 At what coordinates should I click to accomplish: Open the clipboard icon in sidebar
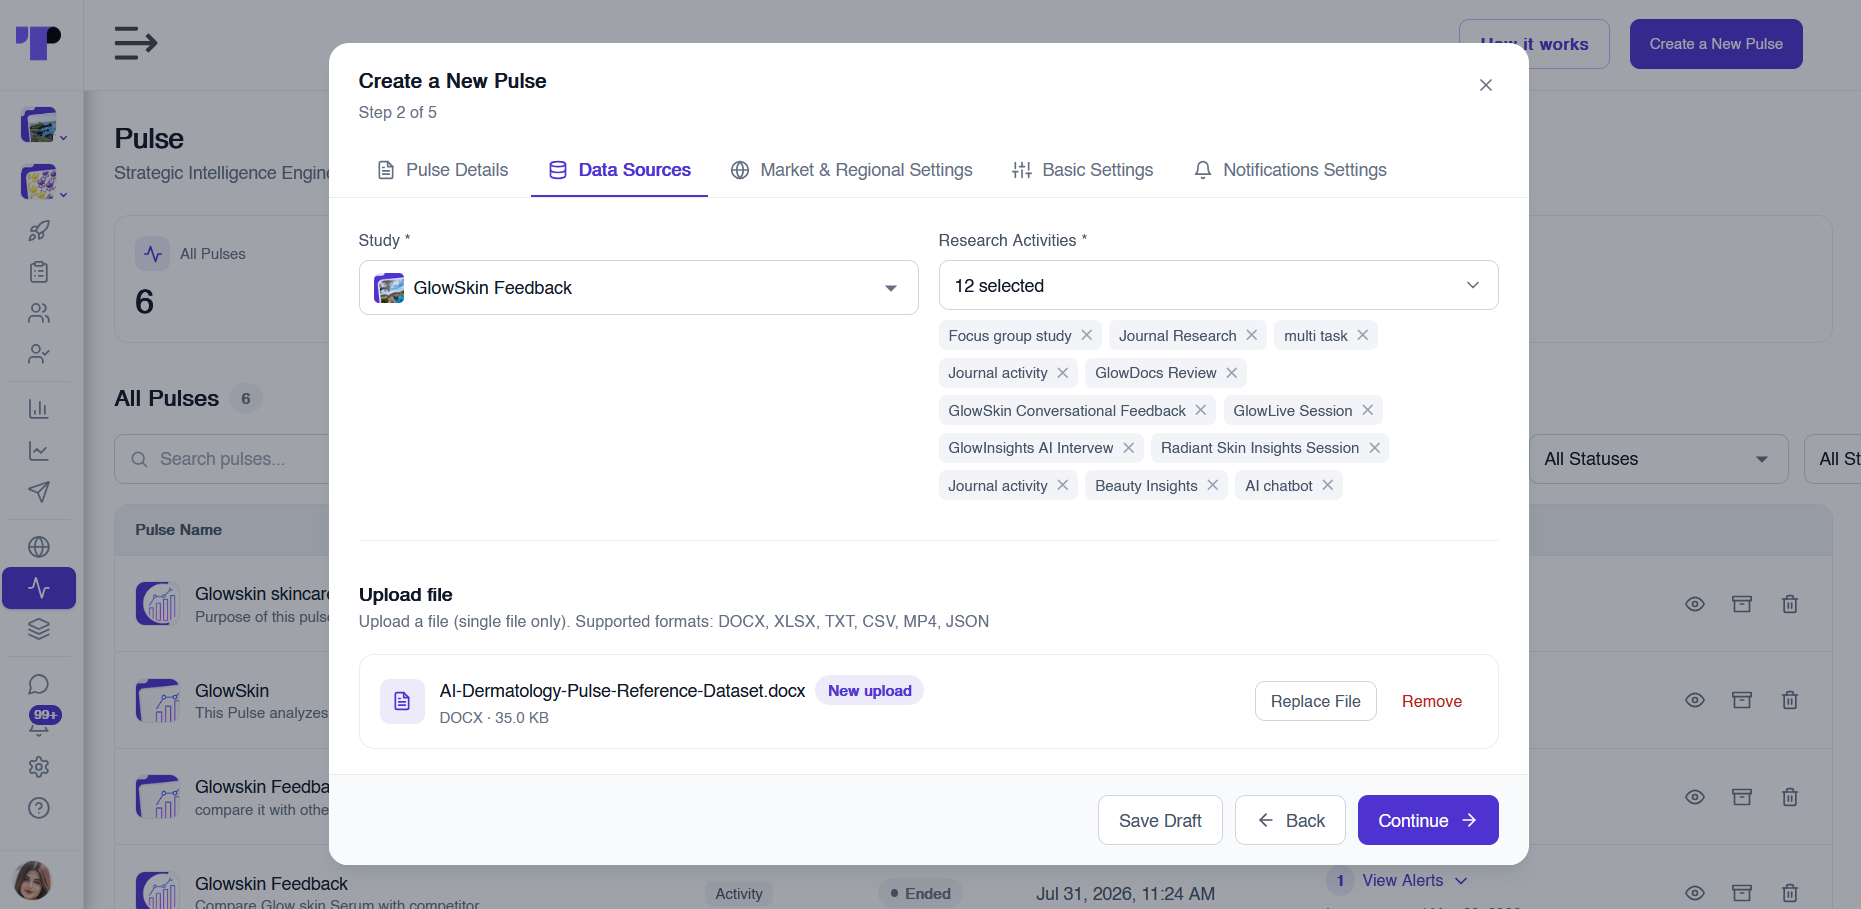point(39,272)
